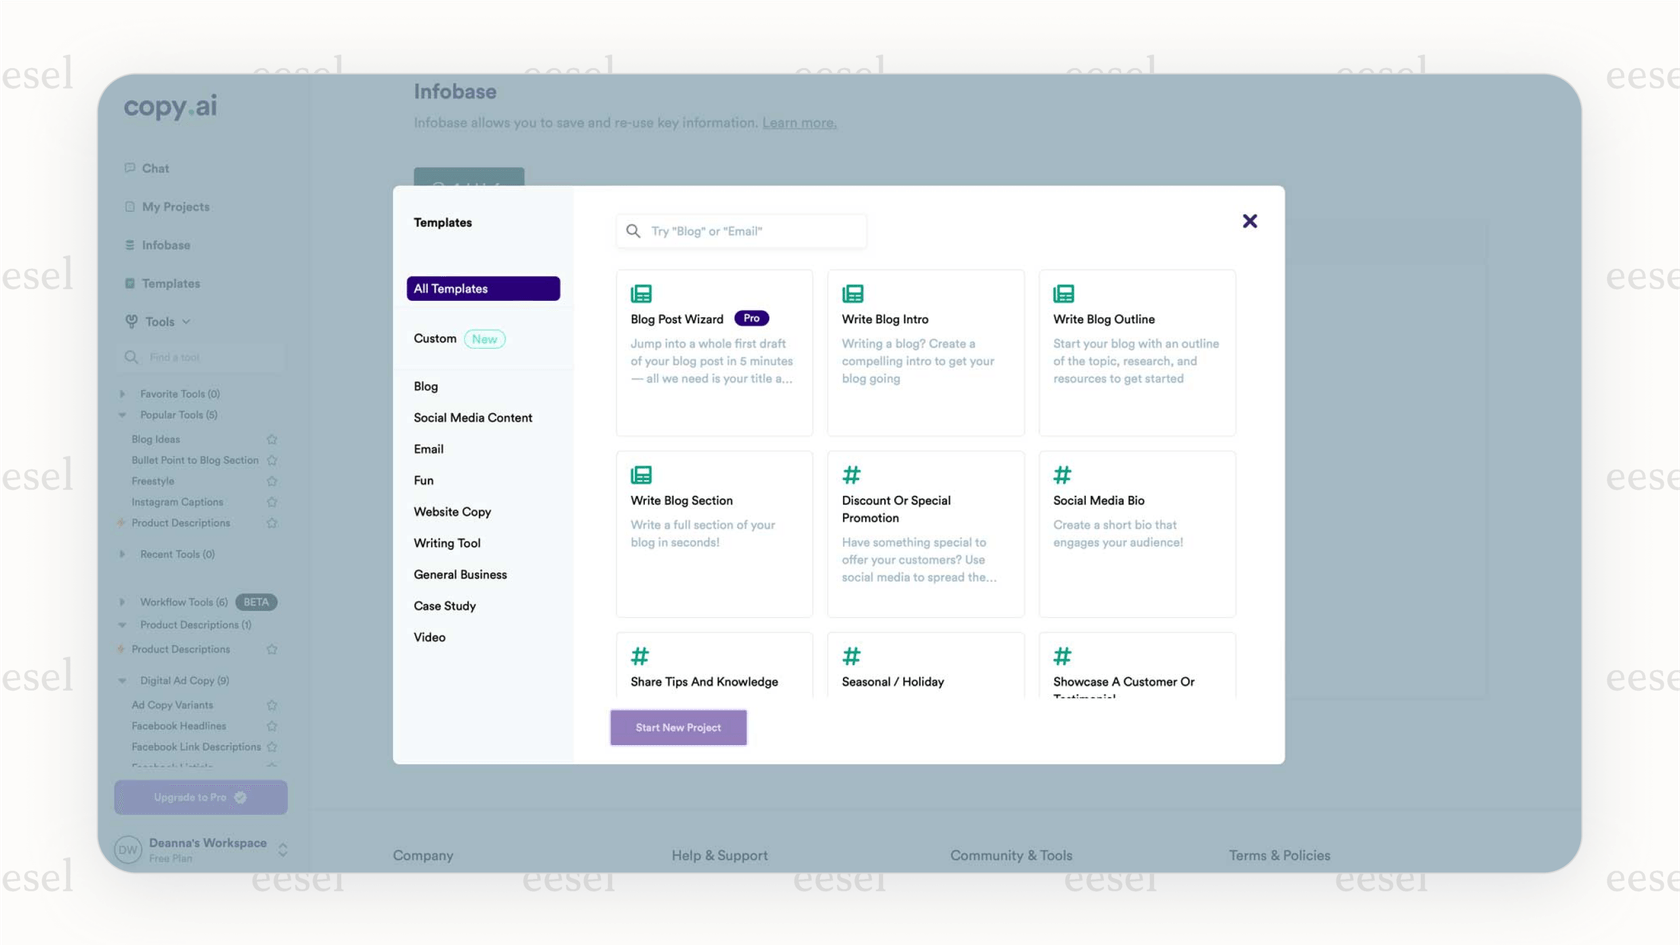Favorite the Blog Ideas tool

(272, 438)
